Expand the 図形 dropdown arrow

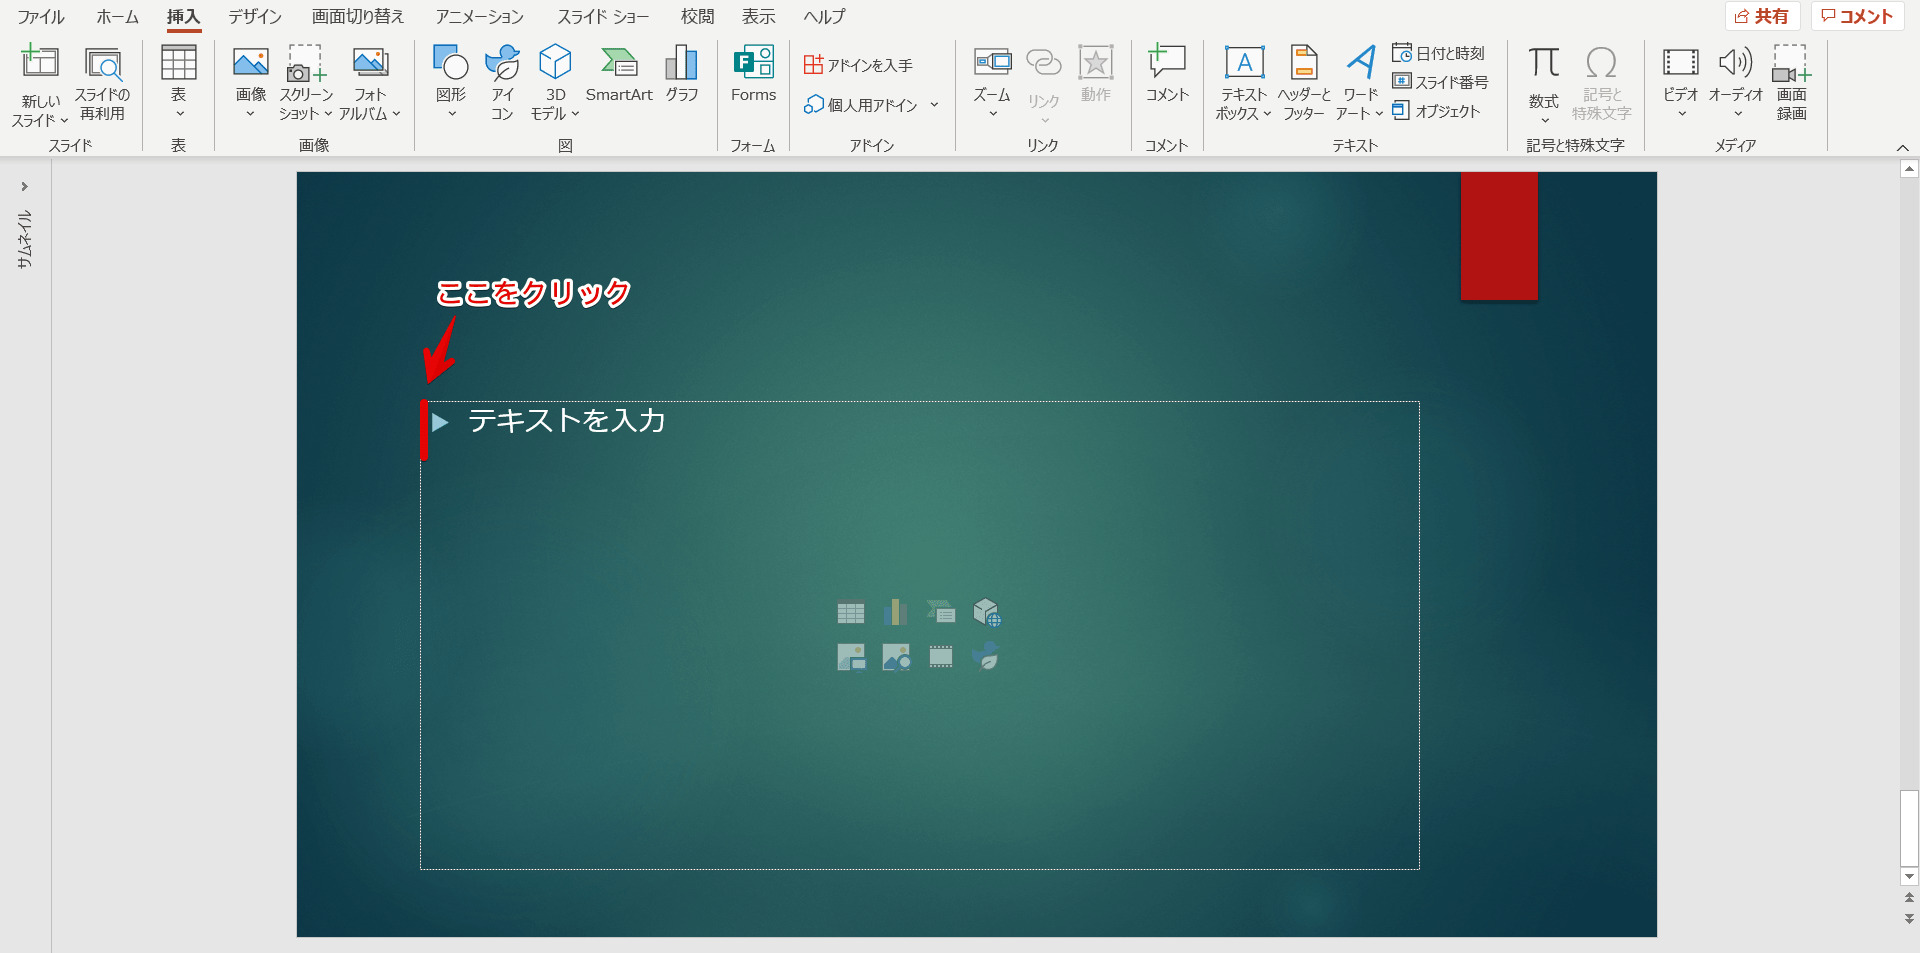click(x=451, y=113)
